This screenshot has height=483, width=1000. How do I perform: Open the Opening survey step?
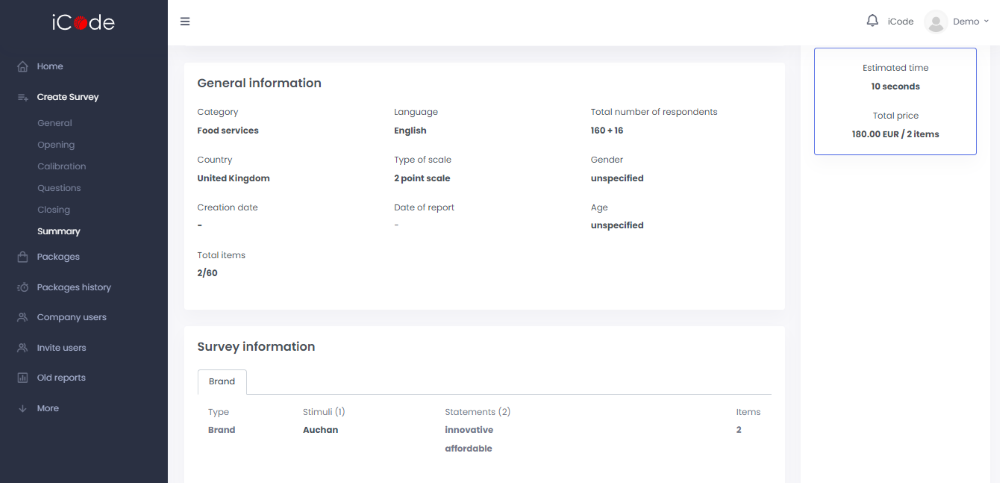click(56, 145)
